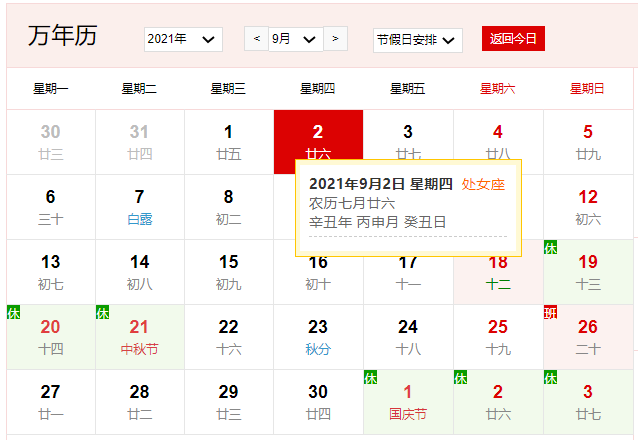Select October 1 国庆节
This screenshot has width=638, height=440.
408,402
